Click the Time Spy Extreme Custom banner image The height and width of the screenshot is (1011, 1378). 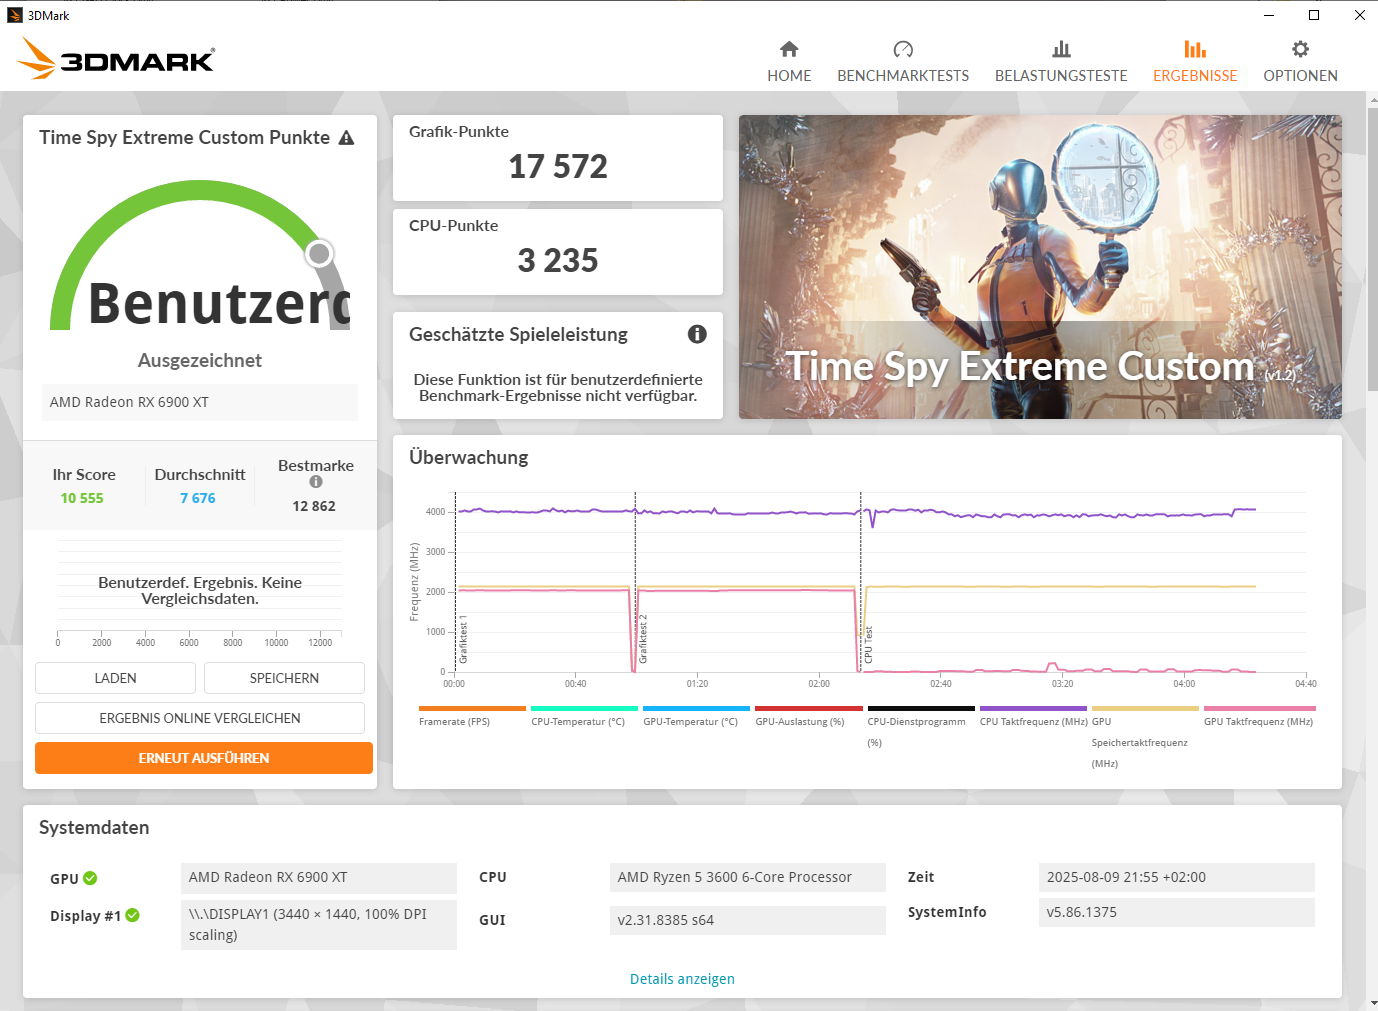(1040, 267)
